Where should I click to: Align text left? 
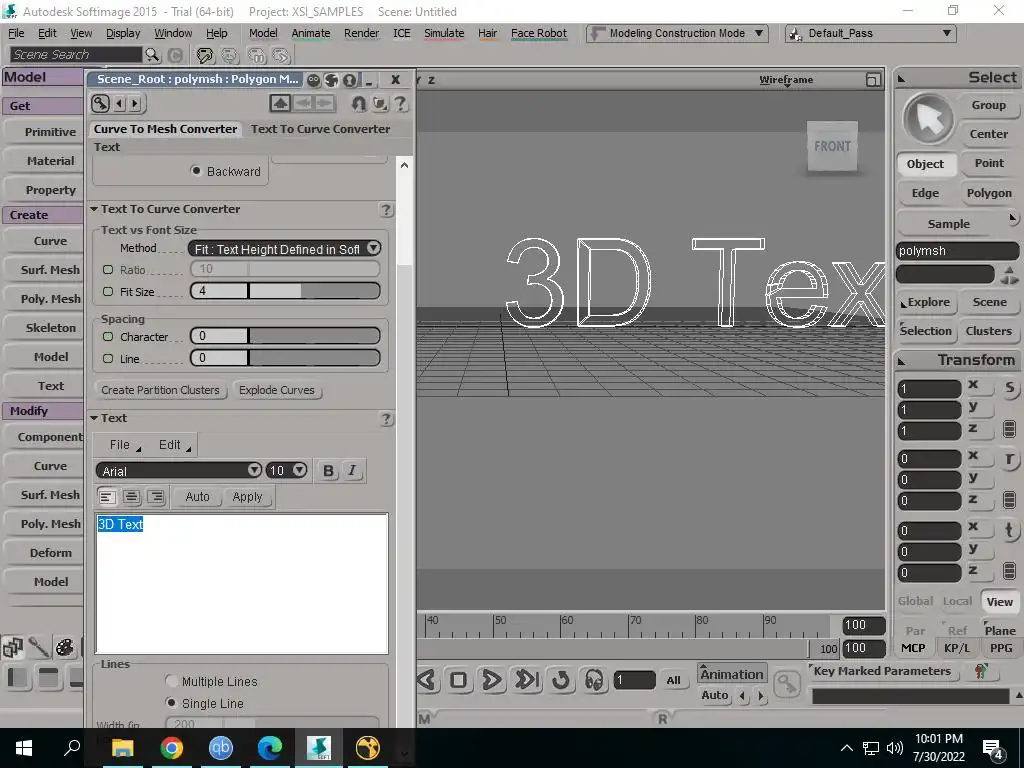tap(107, 497)
